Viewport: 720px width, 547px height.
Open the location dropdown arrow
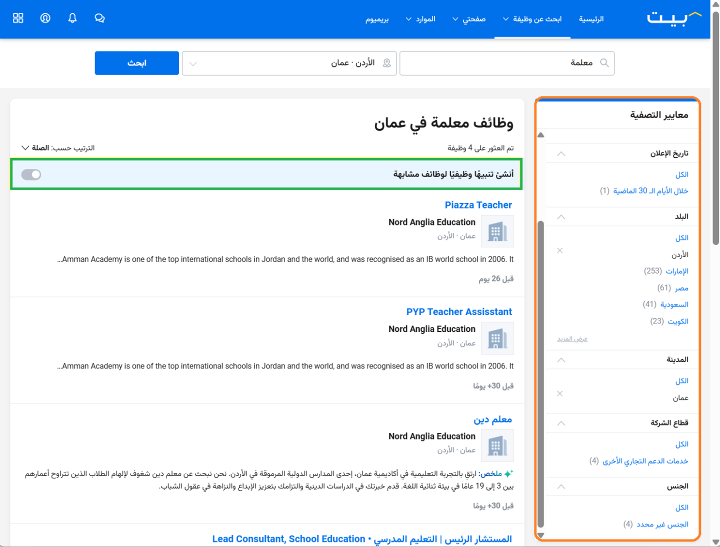click(193, 63)
